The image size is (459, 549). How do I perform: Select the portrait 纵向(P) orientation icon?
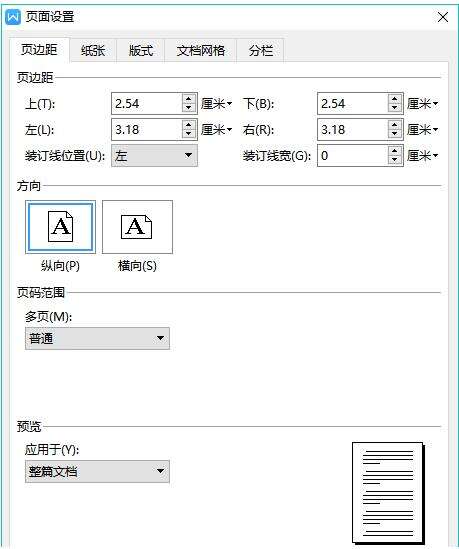60,227
